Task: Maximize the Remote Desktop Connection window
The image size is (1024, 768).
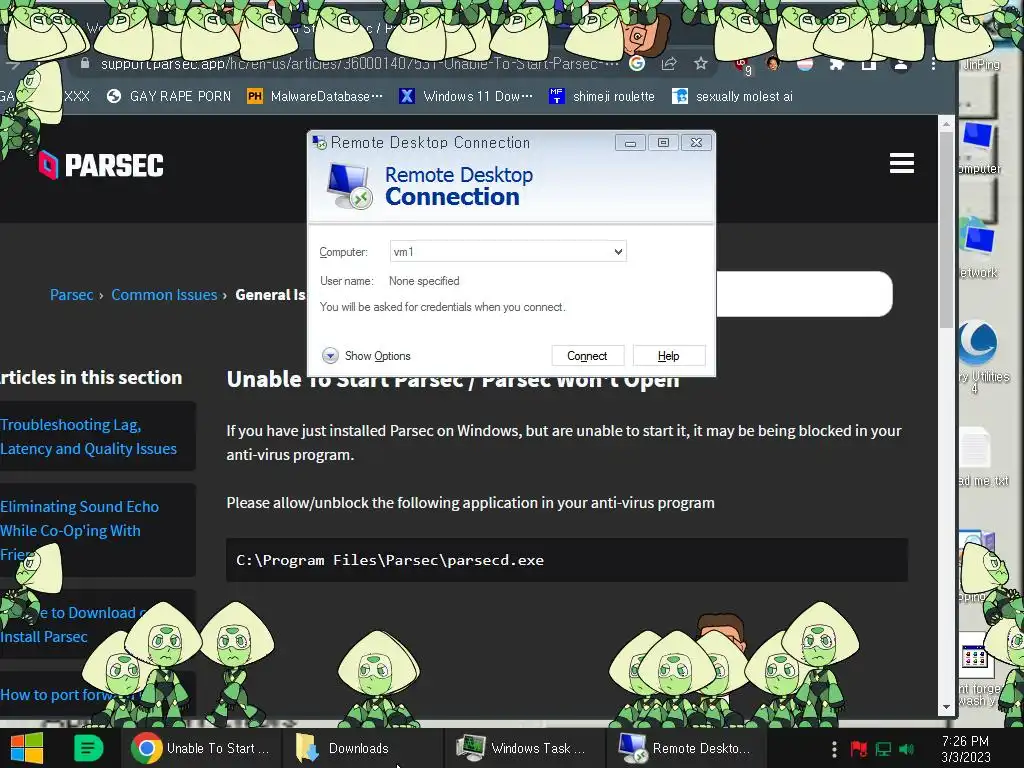Action: click(663, 142)
